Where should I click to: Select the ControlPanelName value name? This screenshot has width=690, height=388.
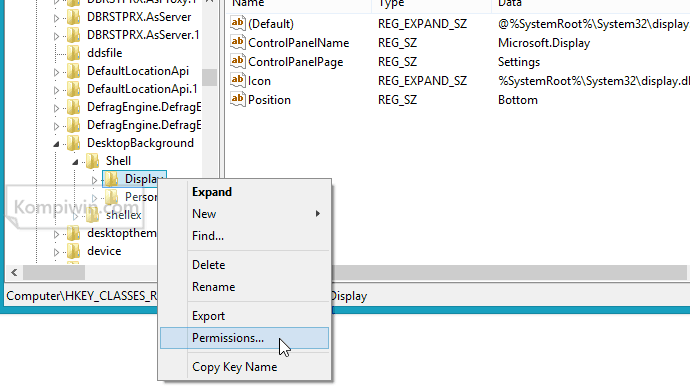(x=298, y=43)
